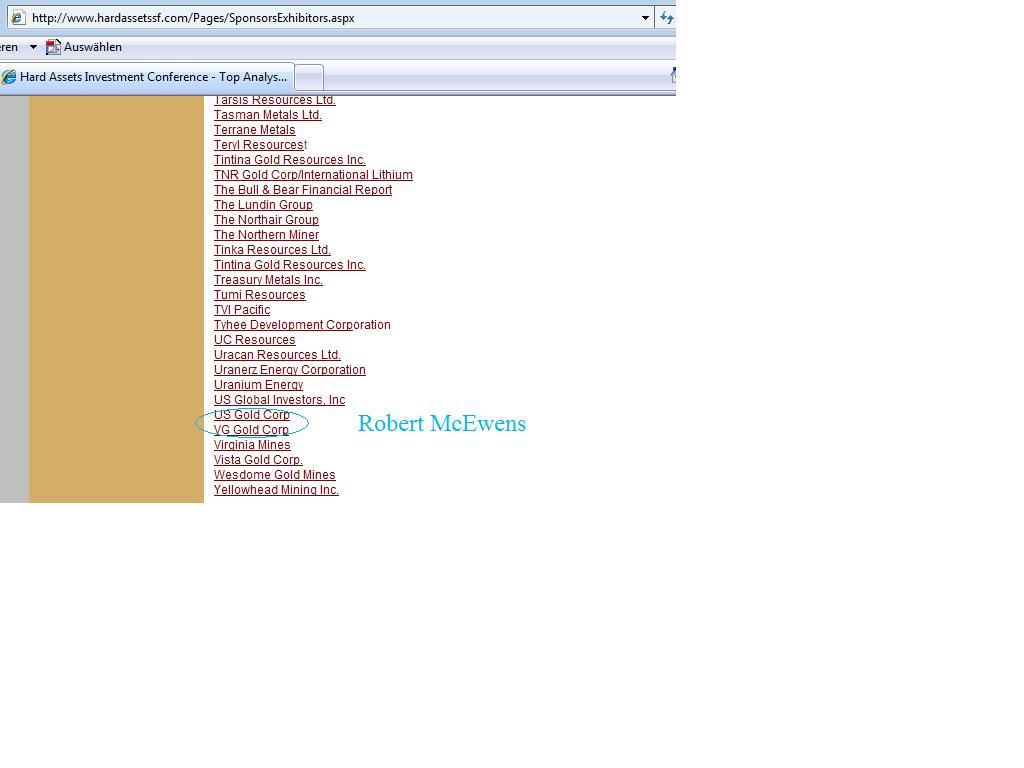Open Tumi Resources link
Image resolution: width=1024 pixels, height=768 pixels.
coord(259,295)
